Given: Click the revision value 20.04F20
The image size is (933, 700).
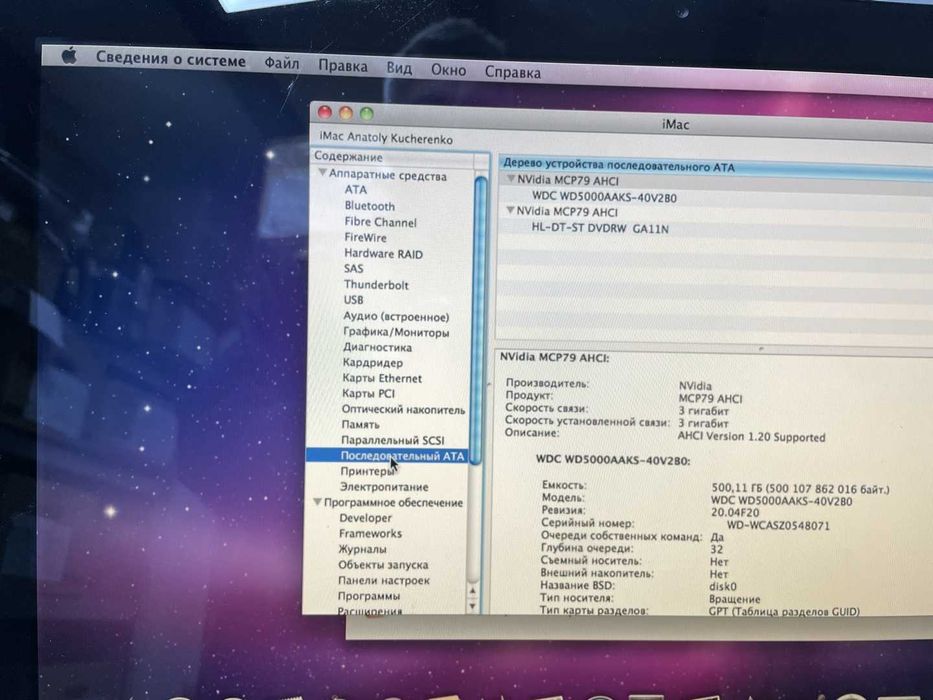Looking at the screenshot, I should click(735, 512).
